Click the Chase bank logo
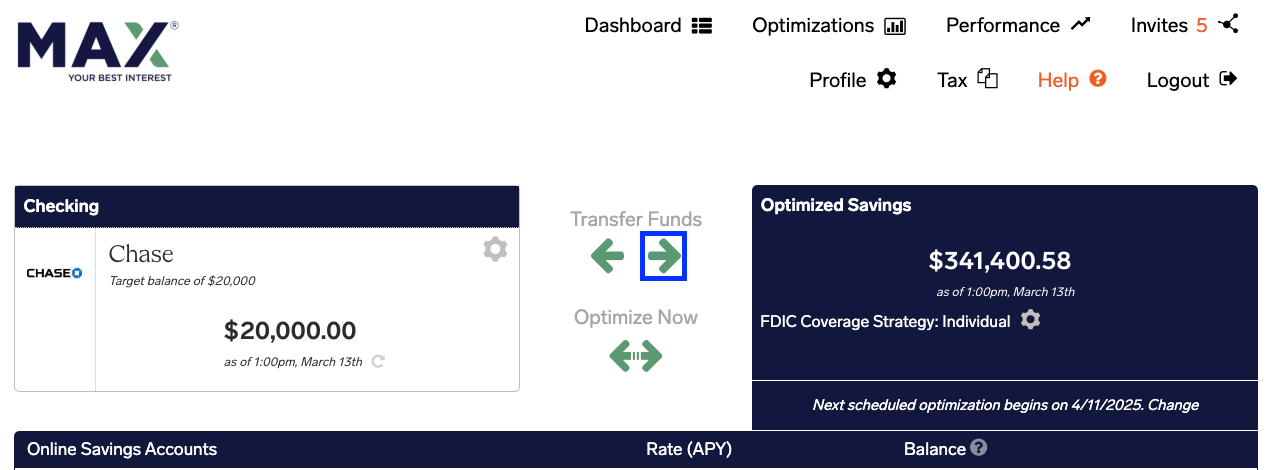1281x470 pixels. coord(54,273)
